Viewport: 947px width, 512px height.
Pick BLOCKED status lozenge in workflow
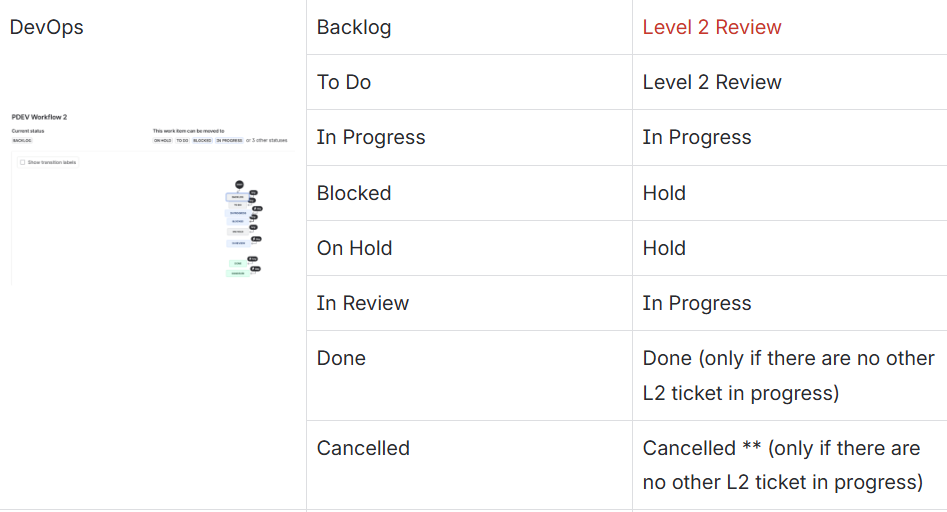(202, 141)
